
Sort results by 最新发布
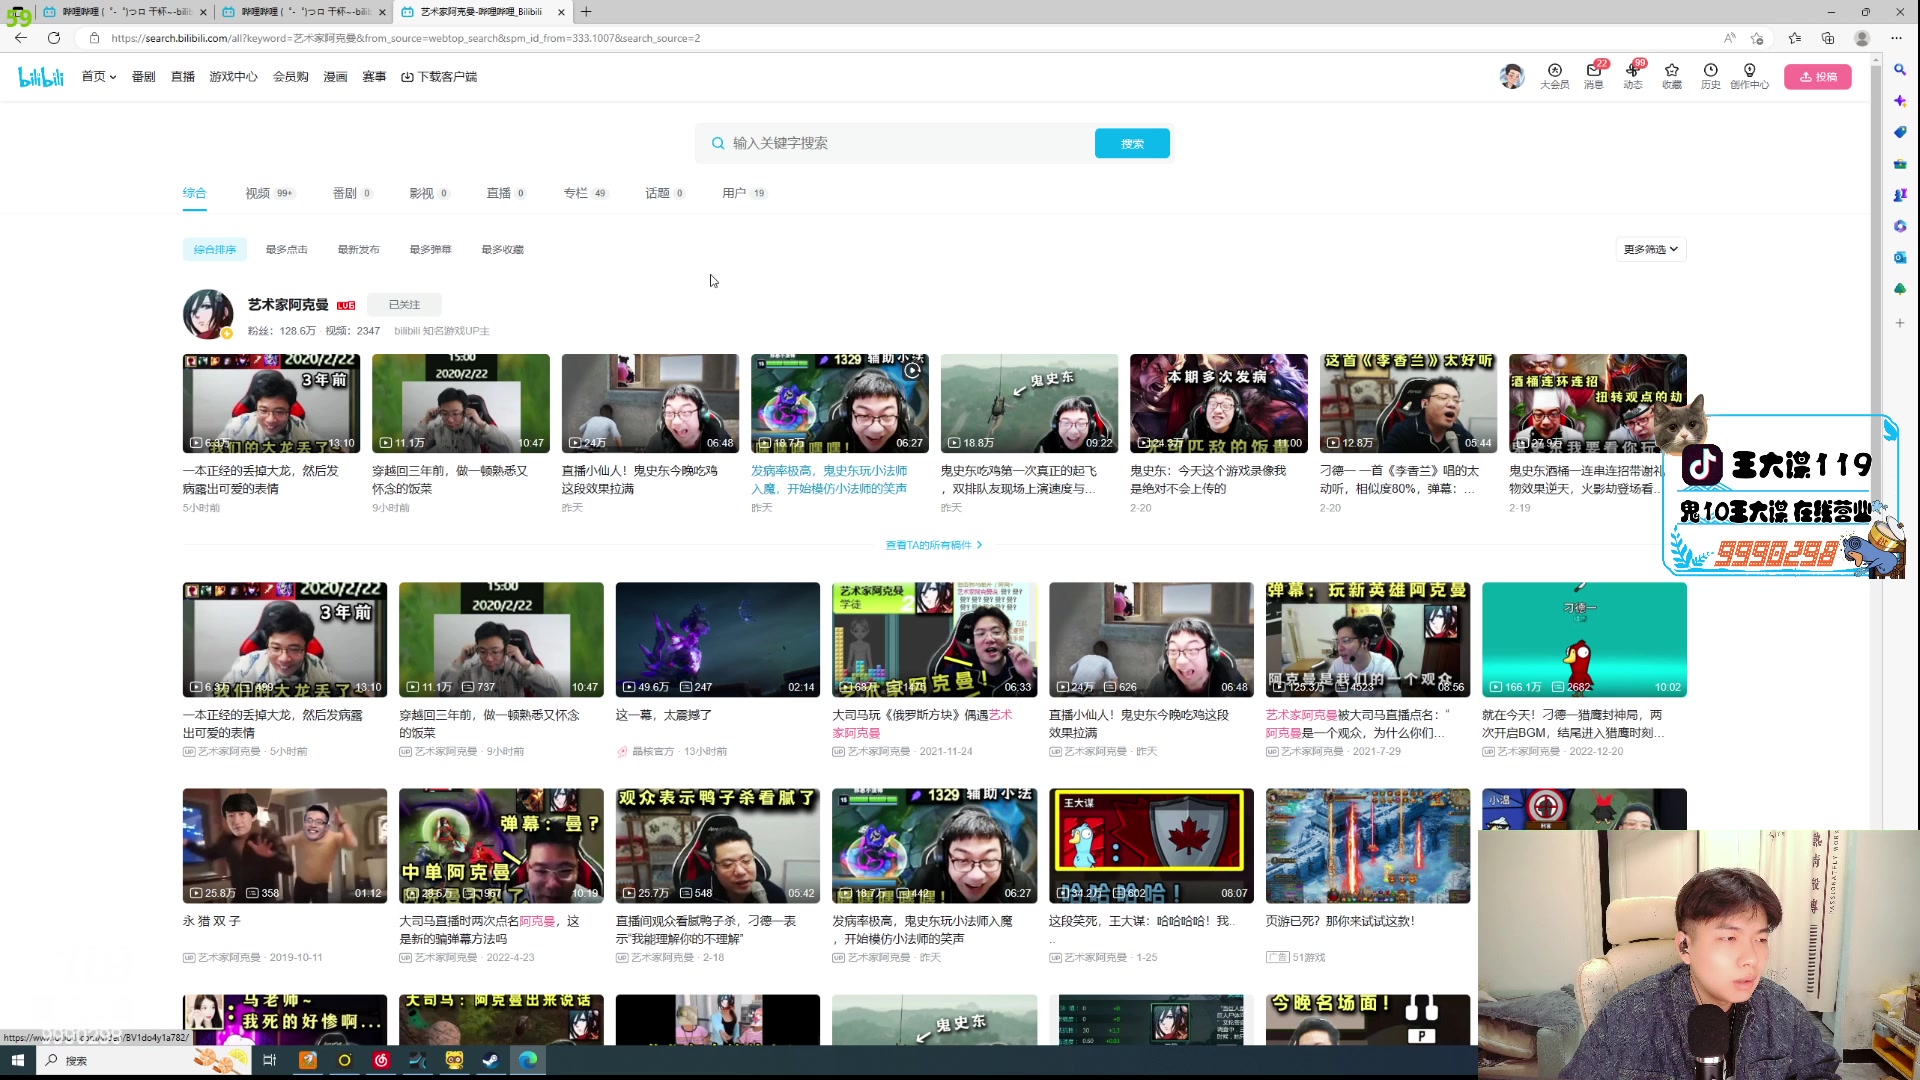[x=358, y=249]
